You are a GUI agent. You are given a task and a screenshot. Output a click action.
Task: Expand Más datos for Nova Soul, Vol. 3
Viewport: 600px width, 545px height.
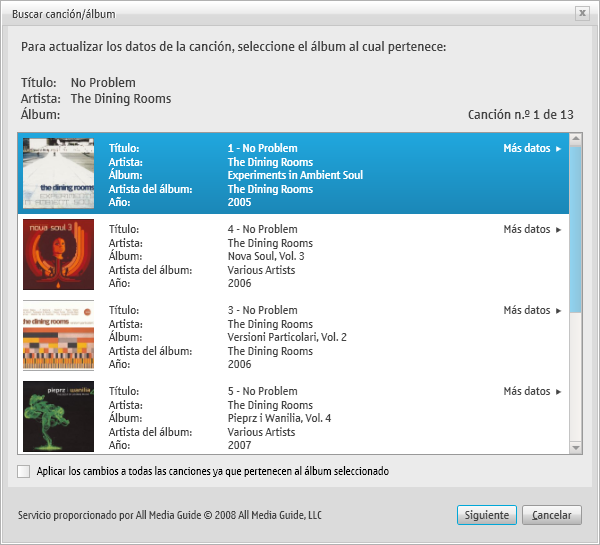[x=532, y=229]
